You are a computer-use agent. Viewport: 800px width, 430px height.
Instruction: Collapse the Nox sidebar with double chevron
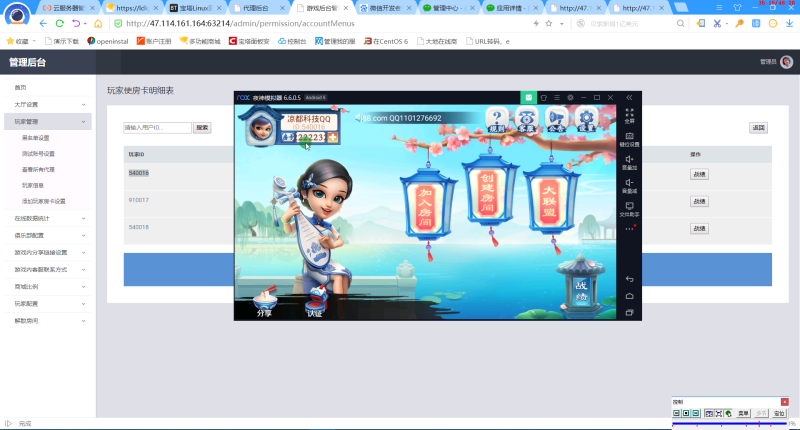pos(629,97)
